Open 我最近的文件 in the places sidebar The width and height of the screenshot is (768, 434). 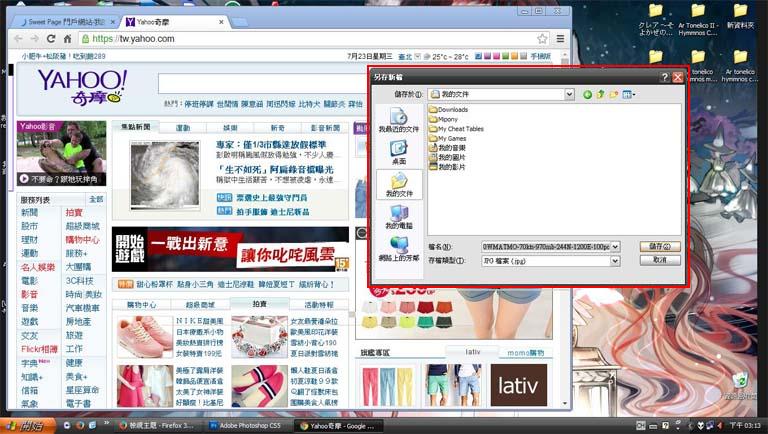click(x=399, y=121)
